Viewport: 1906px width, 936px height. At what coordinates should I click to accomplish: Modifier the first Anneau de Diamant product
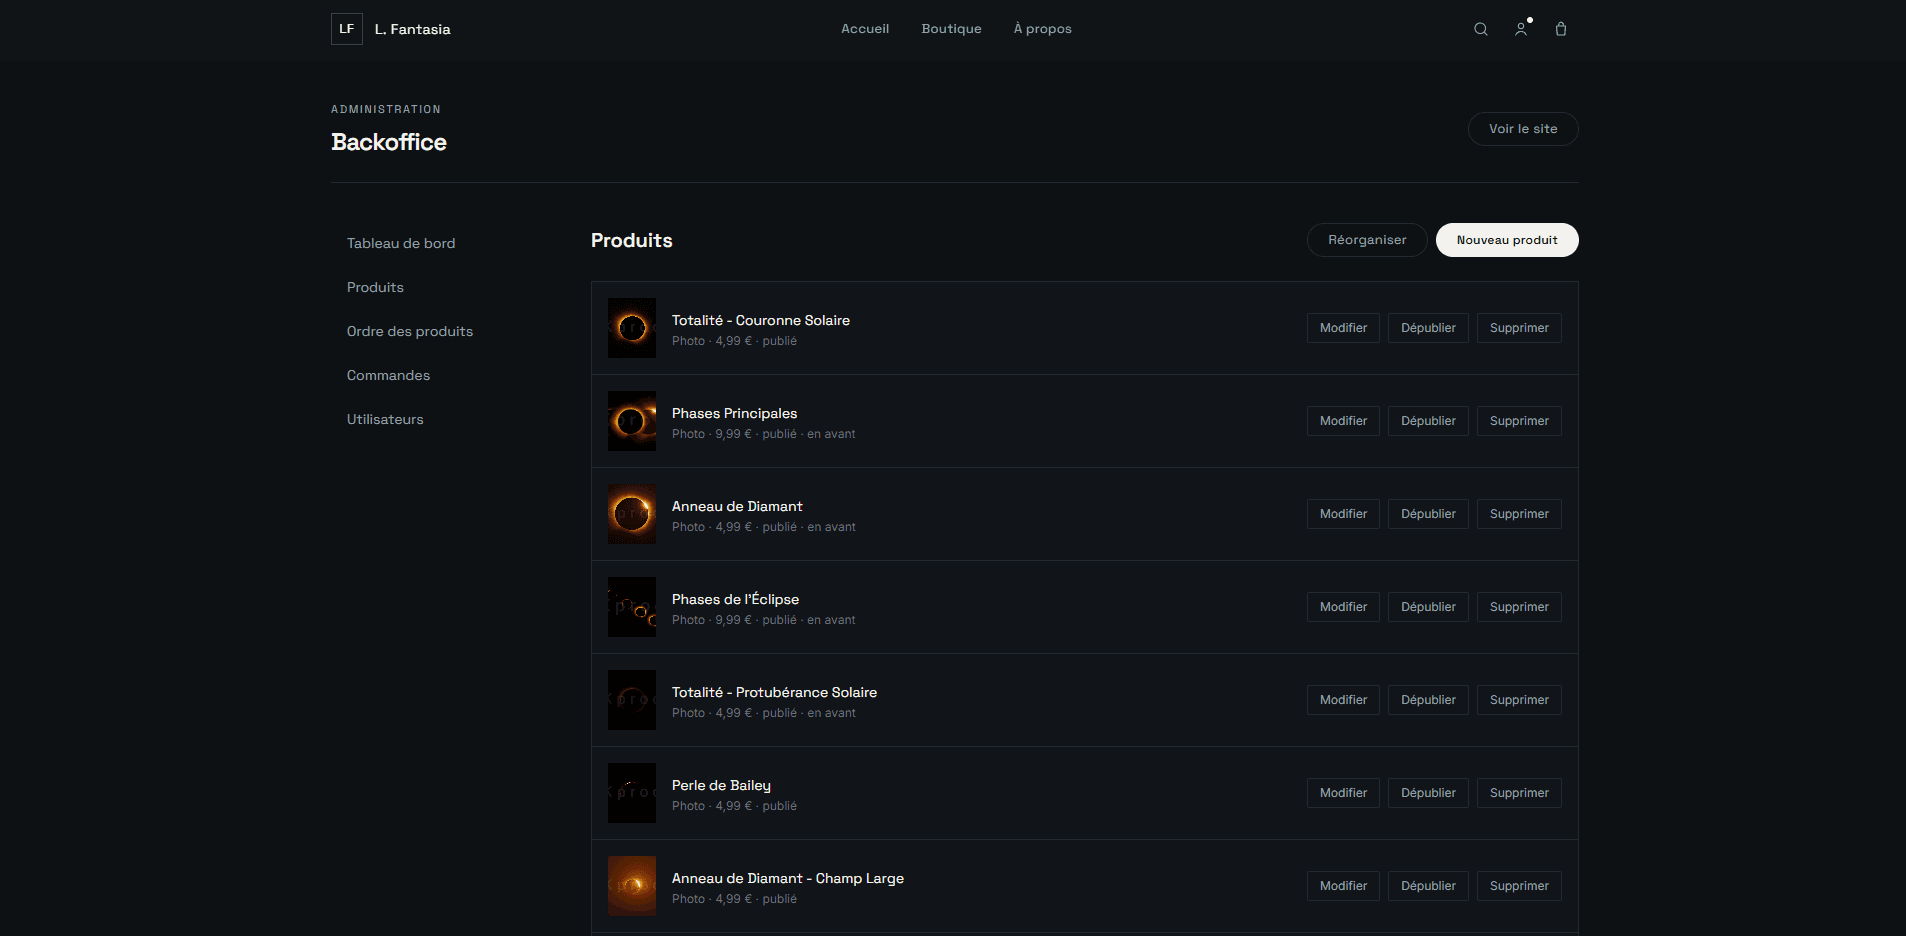(x=1343, y=514)
